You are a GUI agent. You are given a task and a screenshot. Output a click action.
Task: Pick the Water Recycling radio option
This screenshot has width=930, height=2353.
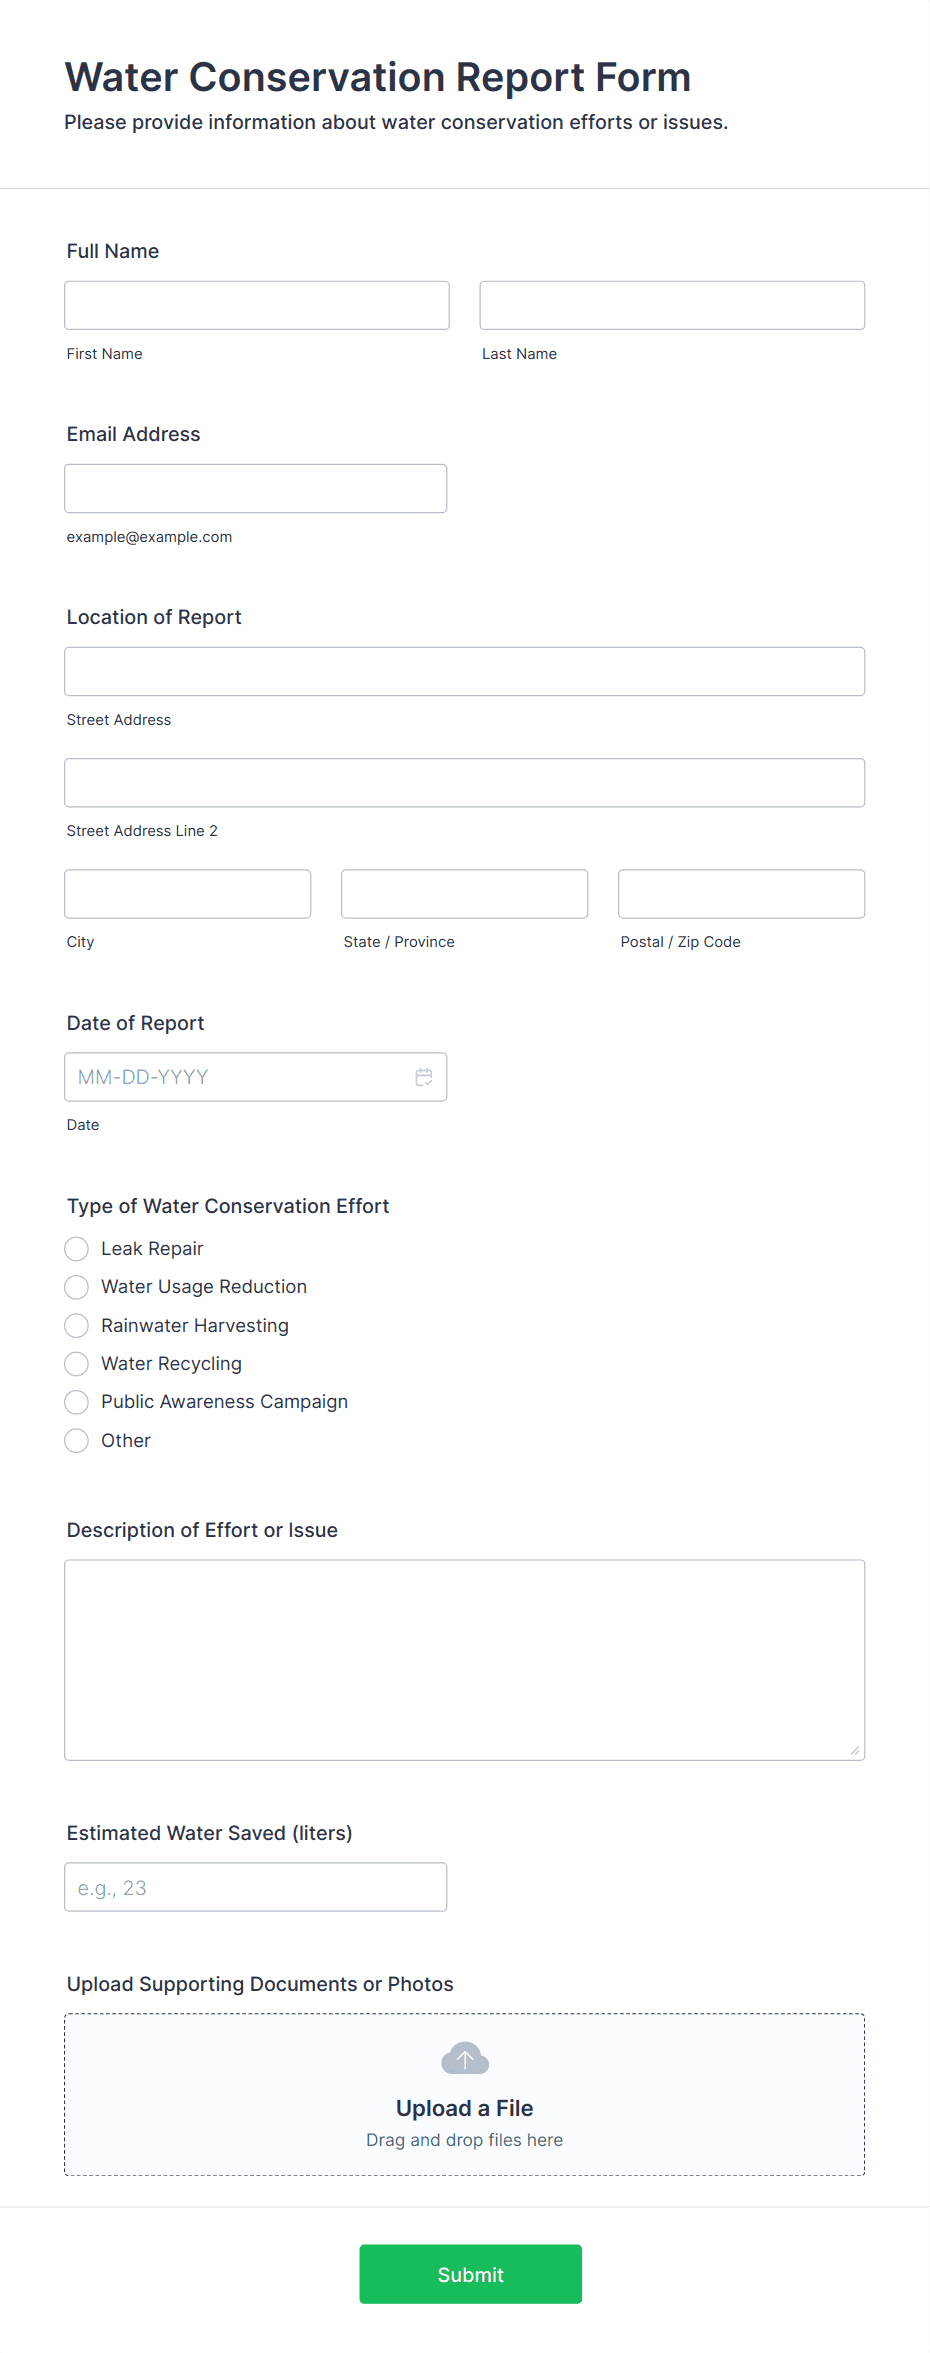tap(77, 1364)
